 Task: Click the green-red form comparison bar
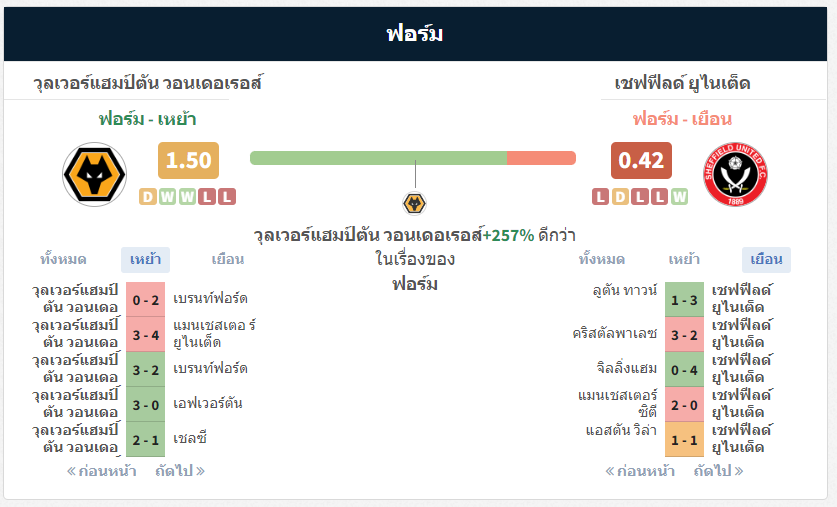413,158
